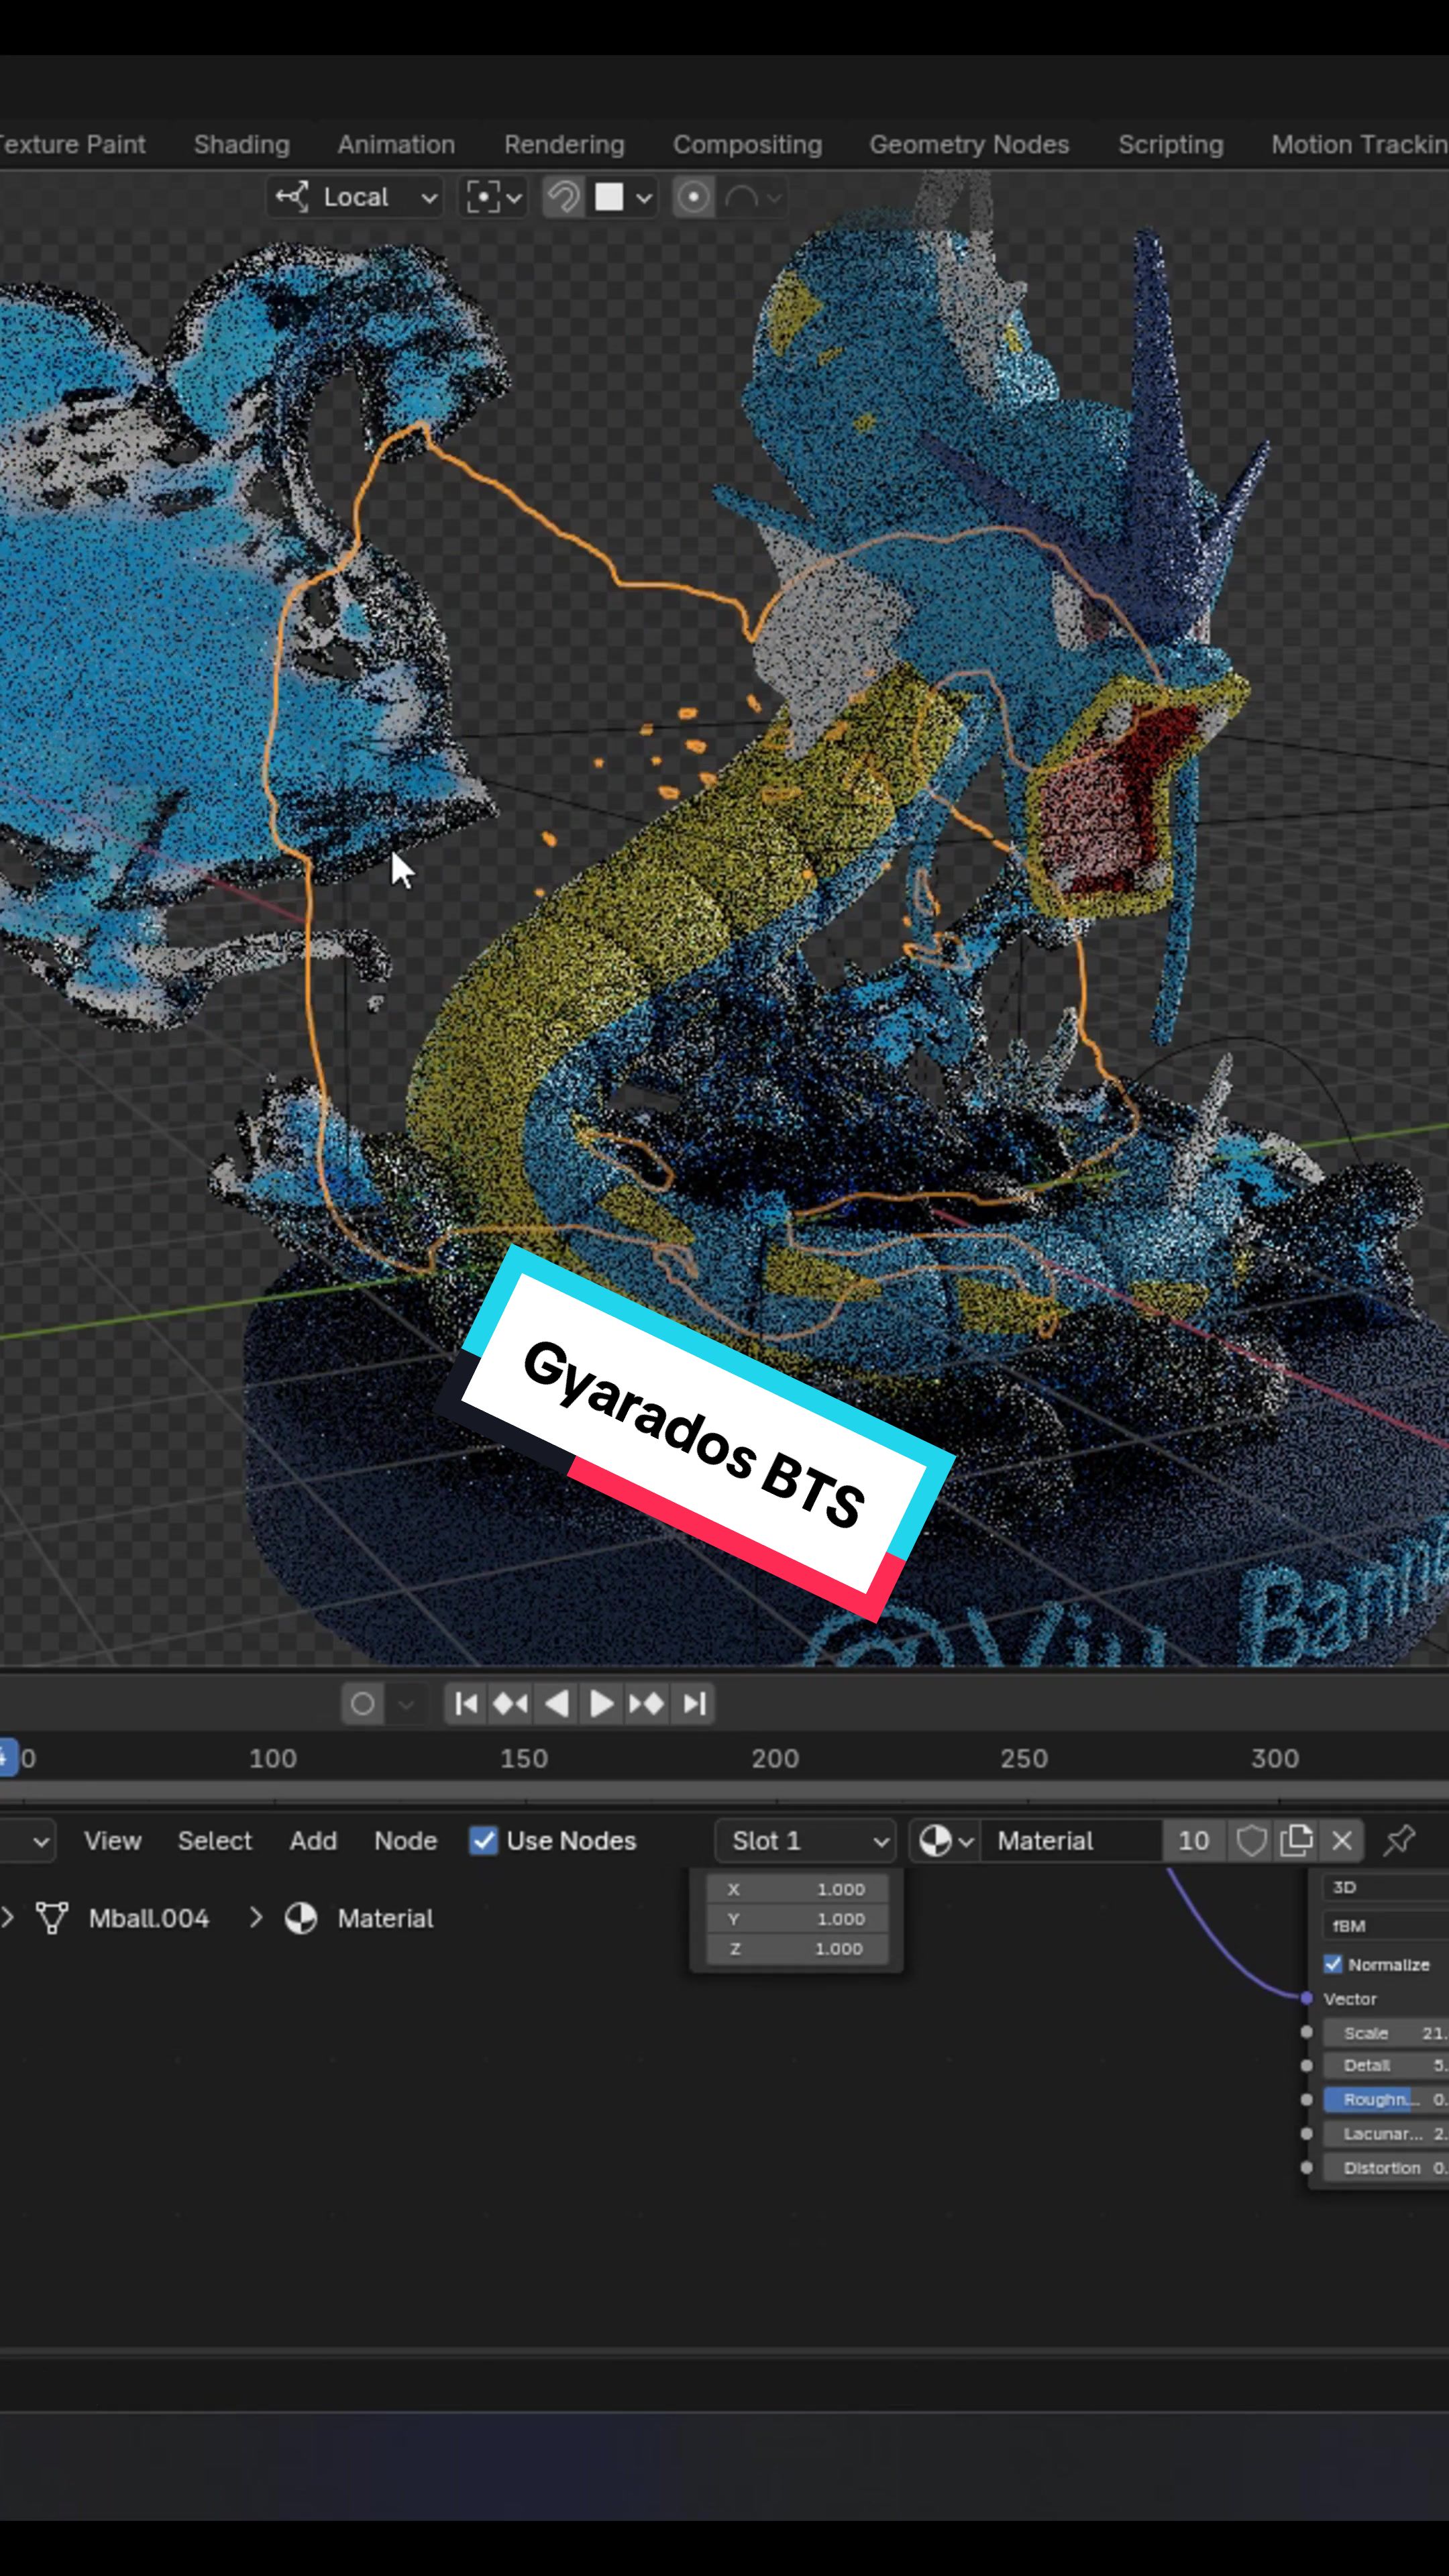Open the Node menu in node editor
The width and height of the screenshot is (1449, 2576).
click(x=406, y=1841)
